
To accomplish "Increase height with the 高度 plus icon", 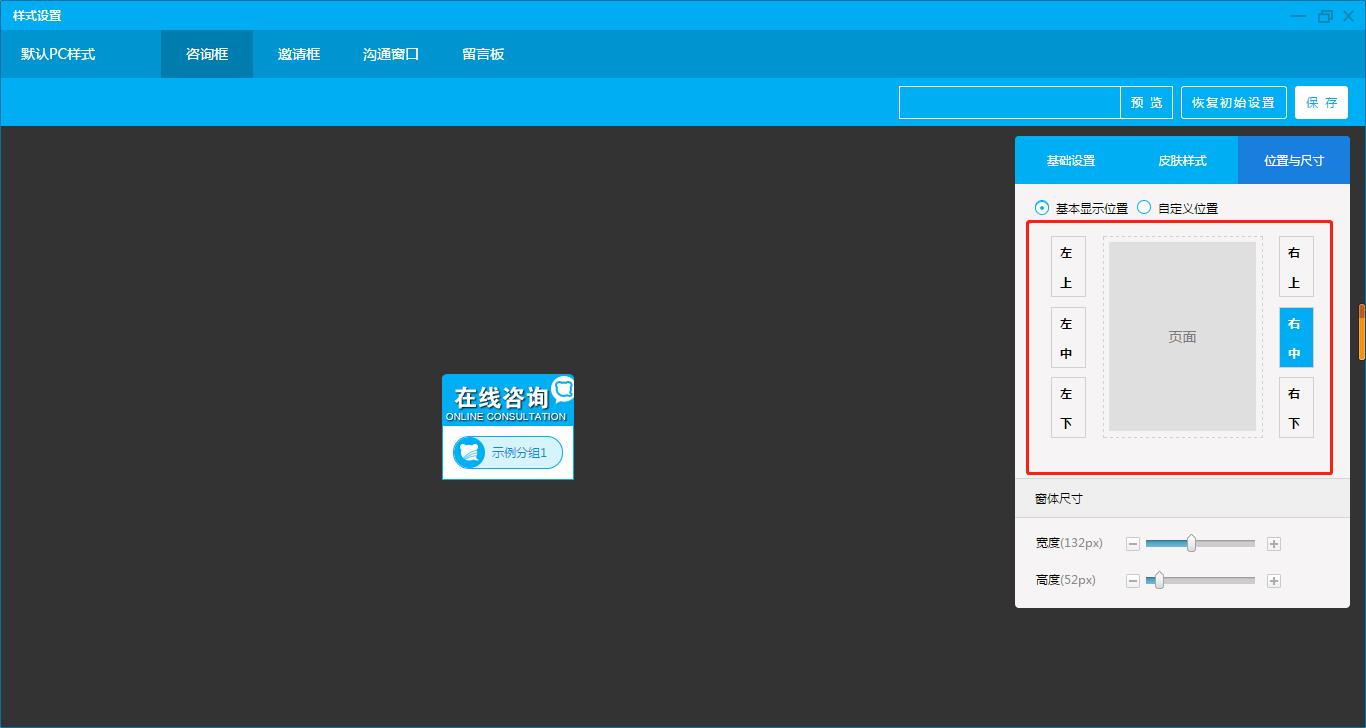I will point(1273,581).
